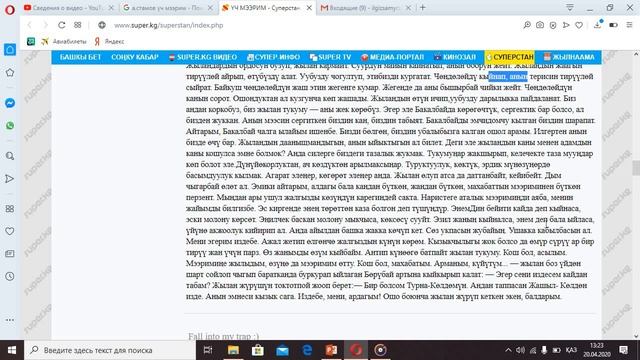Screen dimensions: 640x360
Task: Open the downloads icon in toolbar
Action: (598, 24)
